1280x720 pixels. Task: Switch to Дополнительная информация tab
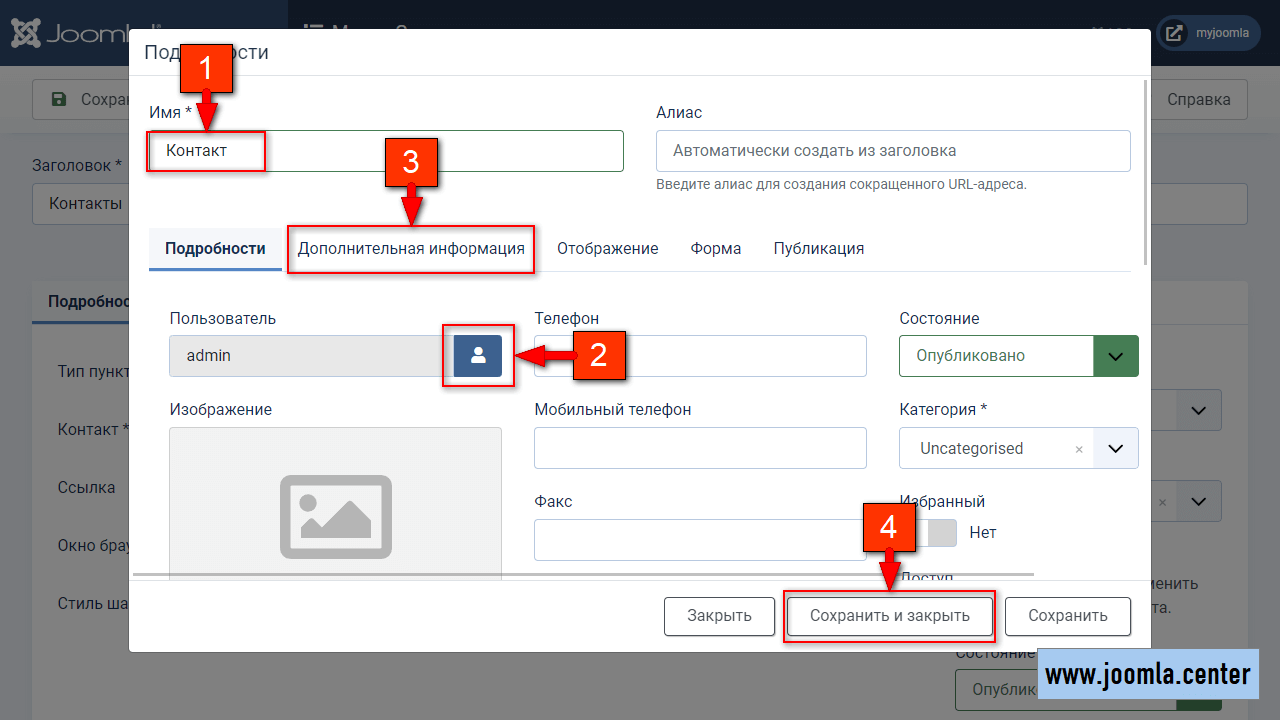coord(411,249)
